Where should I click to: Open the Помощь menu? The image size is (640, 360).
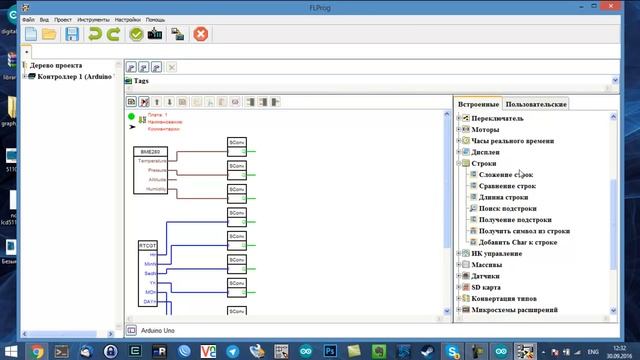click(156, 20)
